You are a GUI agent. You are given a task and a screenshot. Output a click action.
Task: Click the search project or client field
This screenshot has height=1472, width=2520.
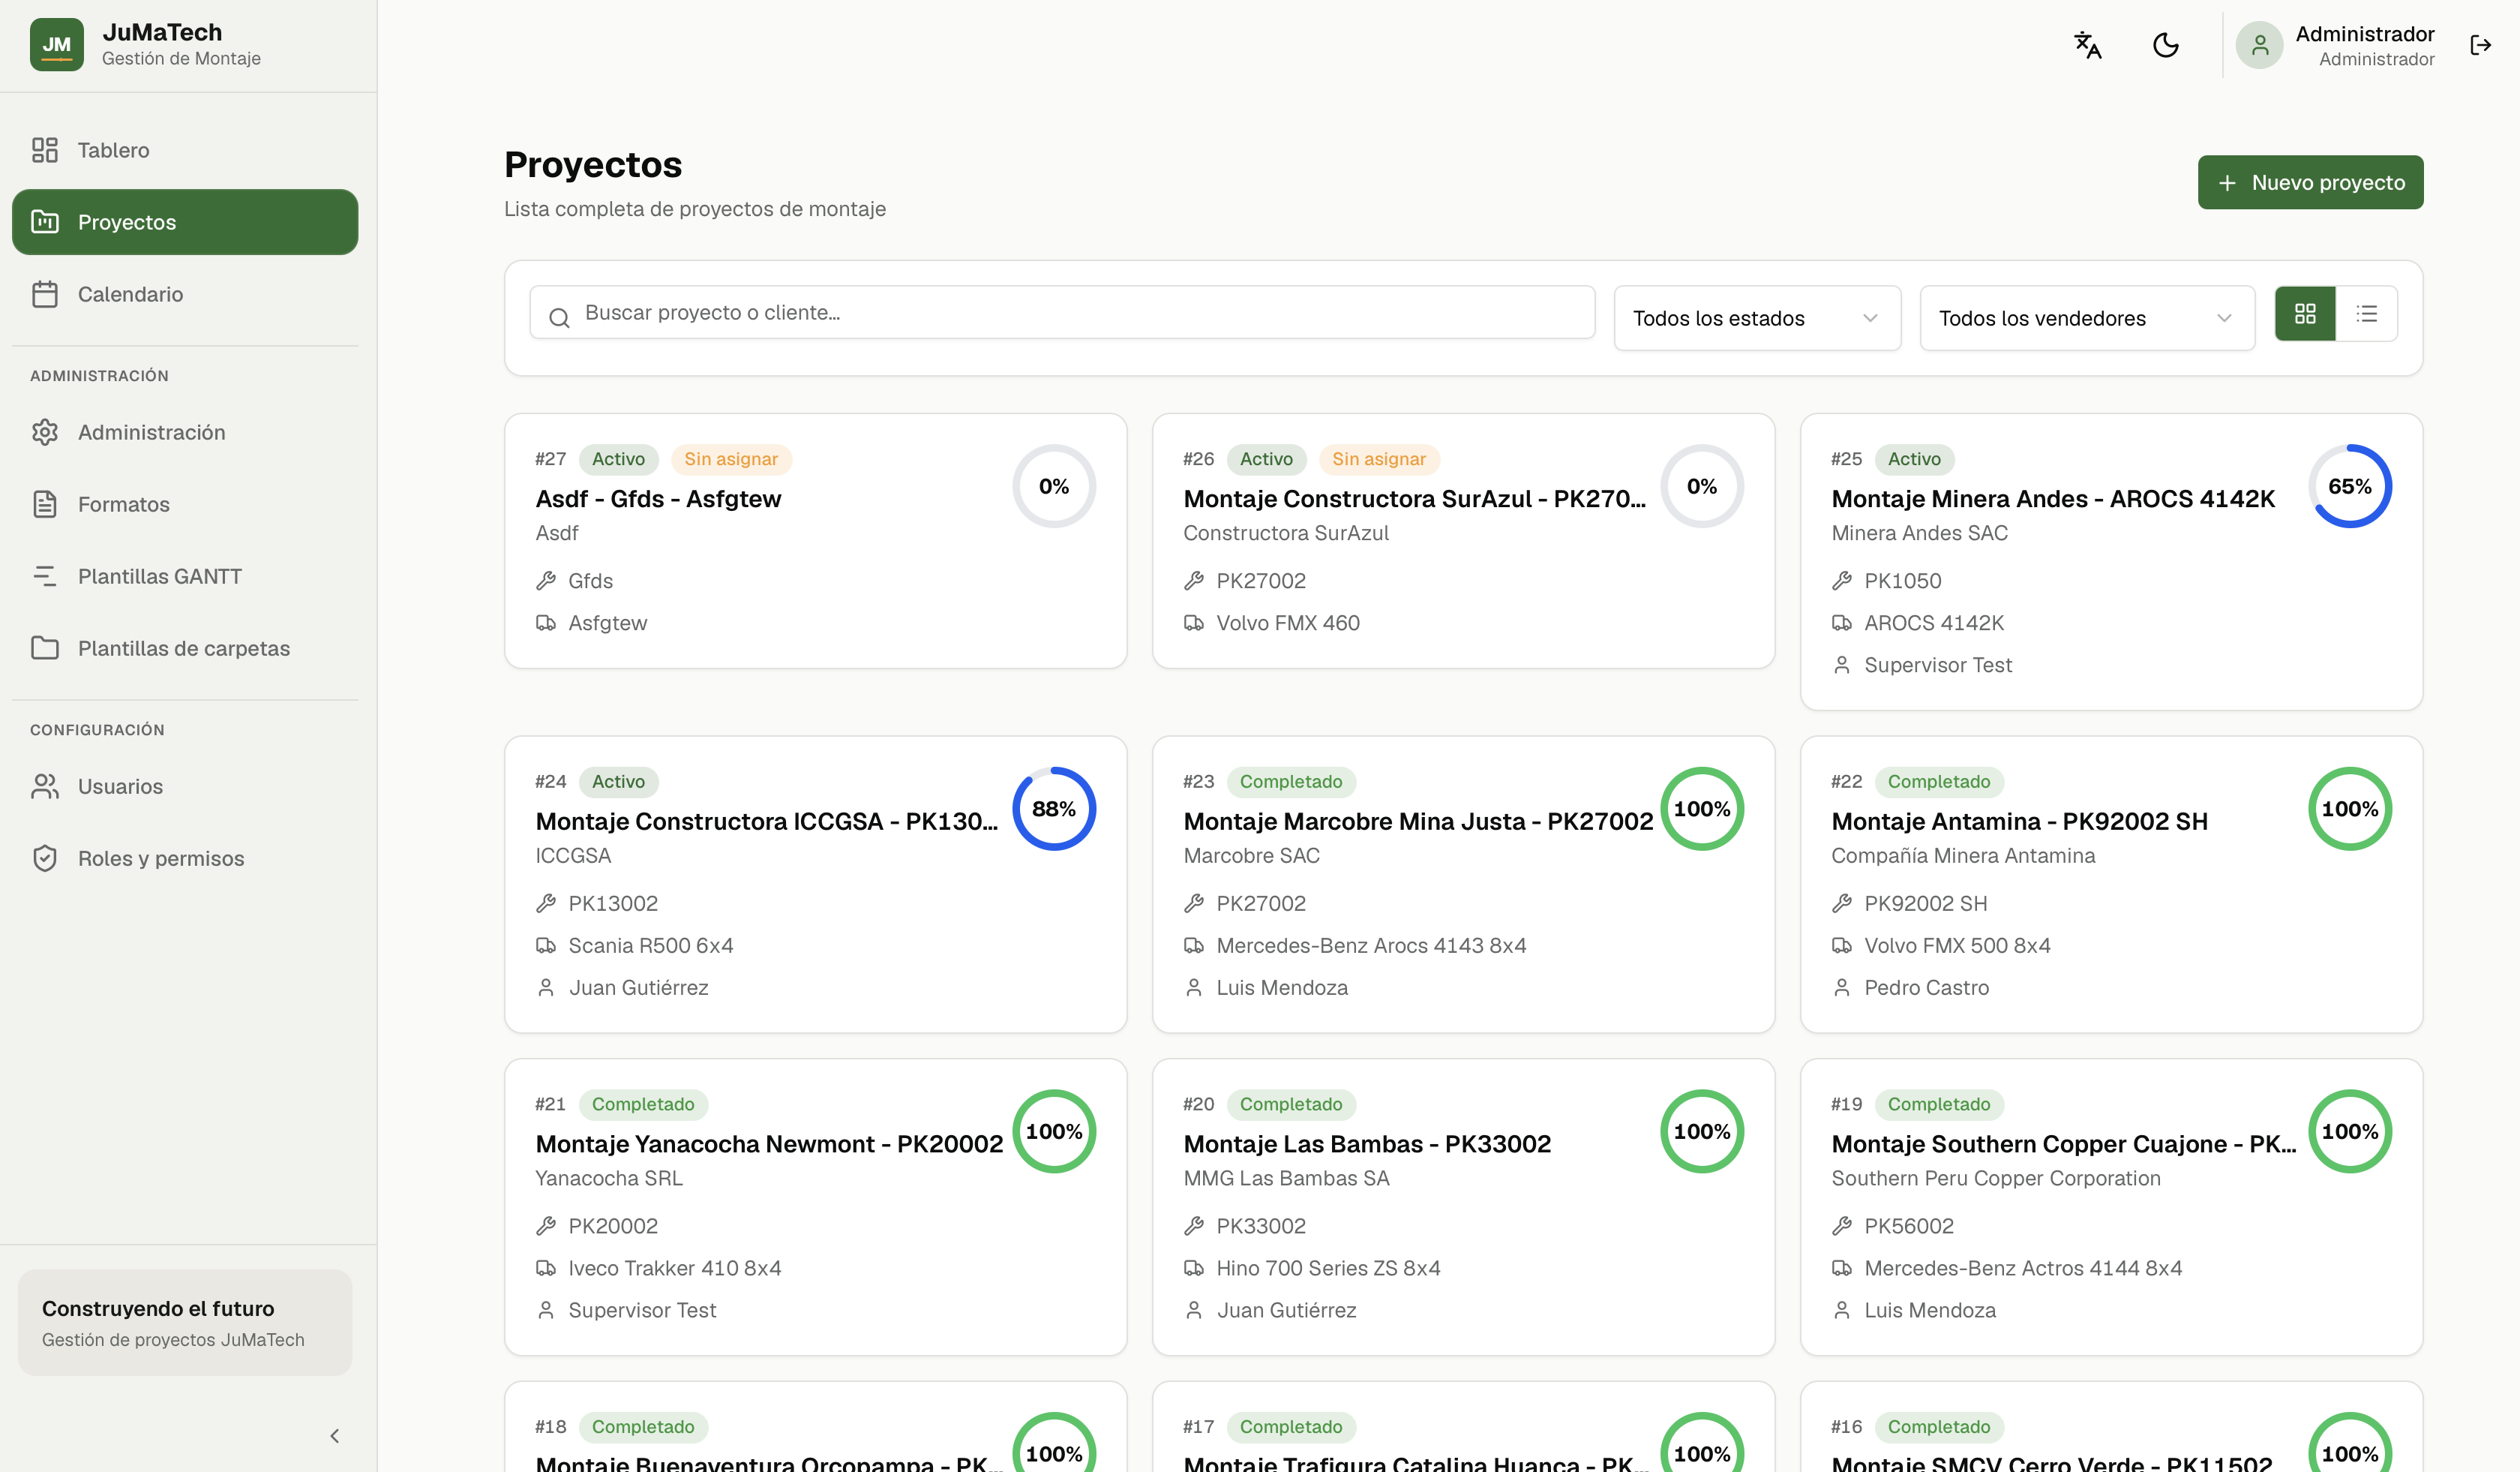click(x=1062, y=313)
